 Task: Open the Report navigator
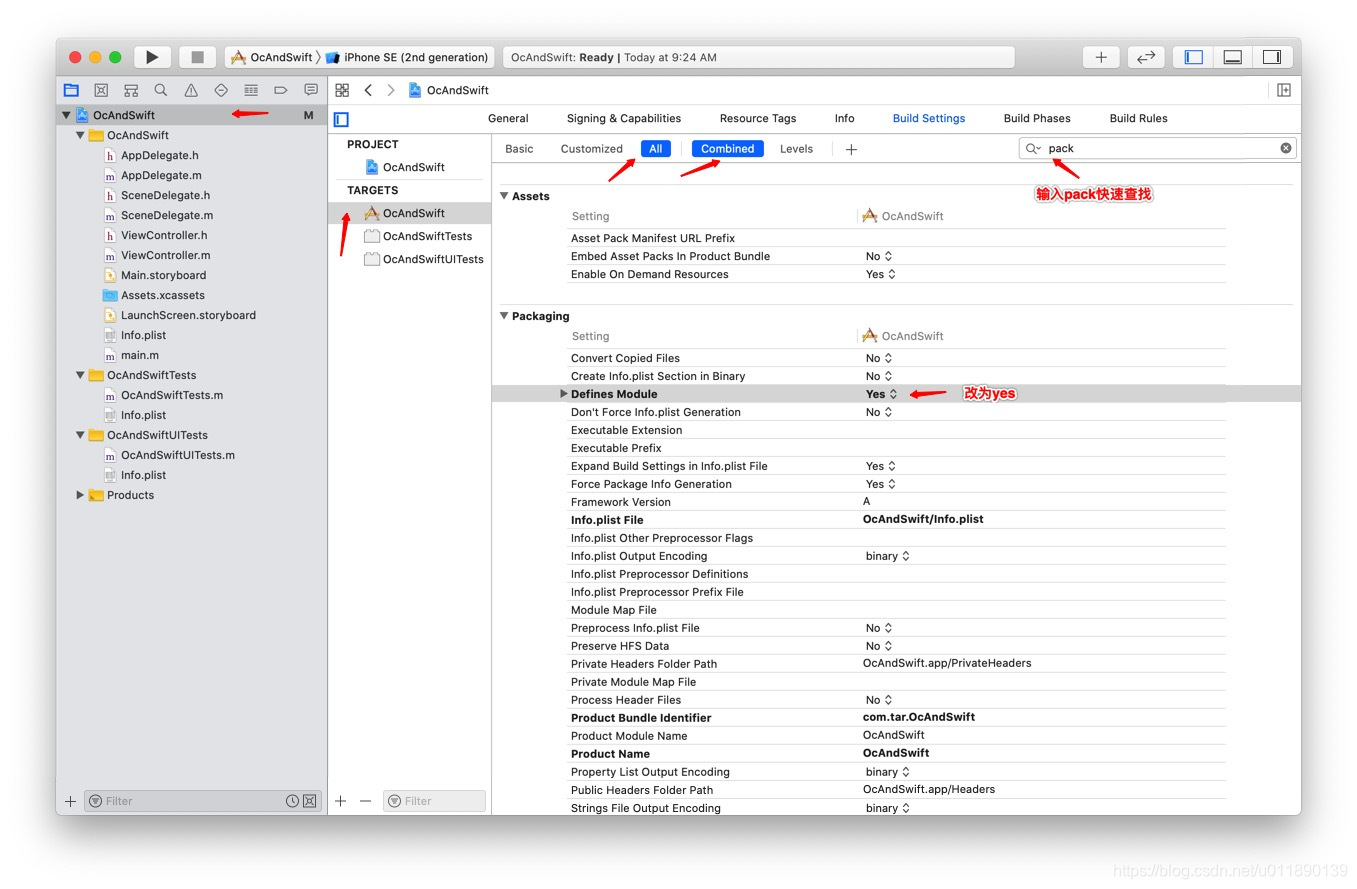click(311, 90)
